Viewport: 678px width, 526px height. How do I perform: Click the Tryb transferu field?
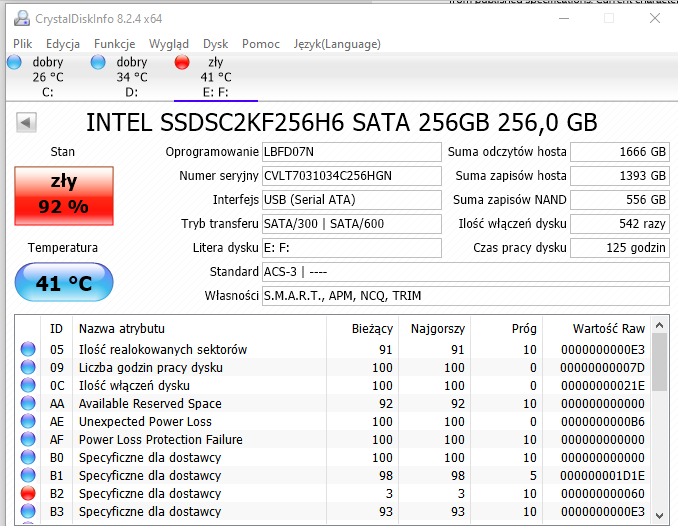click(x=352, y=224)
